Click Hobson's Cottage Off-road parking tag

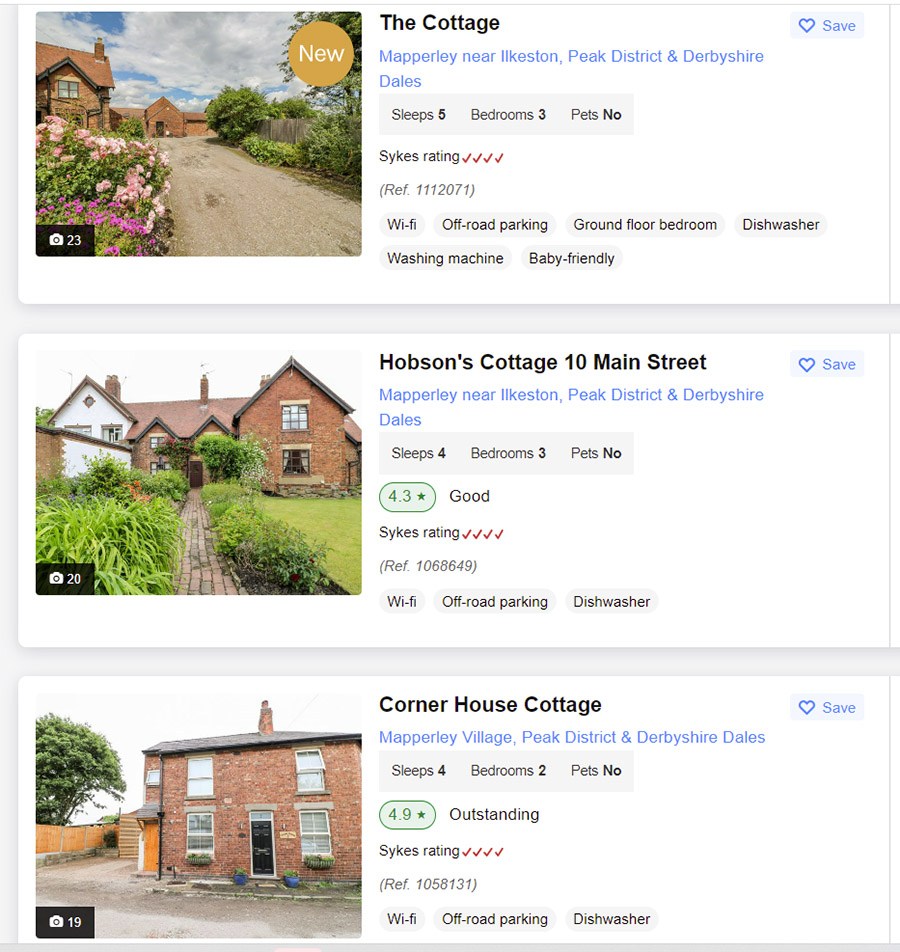pos(494,602)
